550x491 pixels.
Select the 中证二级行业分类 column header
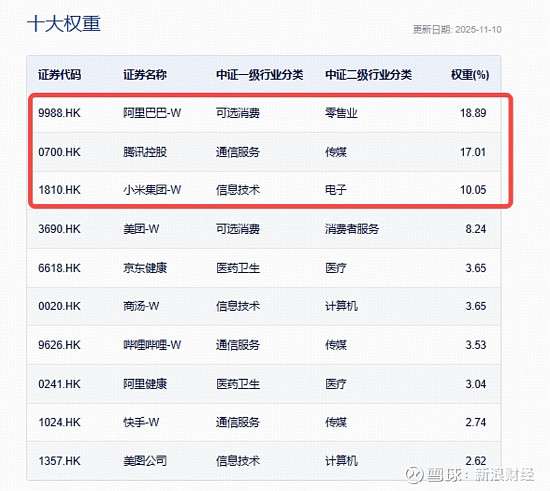[x=369, y=75]
